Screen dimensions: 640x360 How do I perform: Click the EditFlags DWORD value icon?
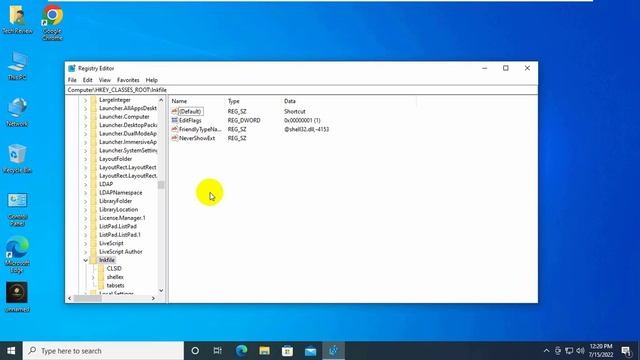point(175,120)
